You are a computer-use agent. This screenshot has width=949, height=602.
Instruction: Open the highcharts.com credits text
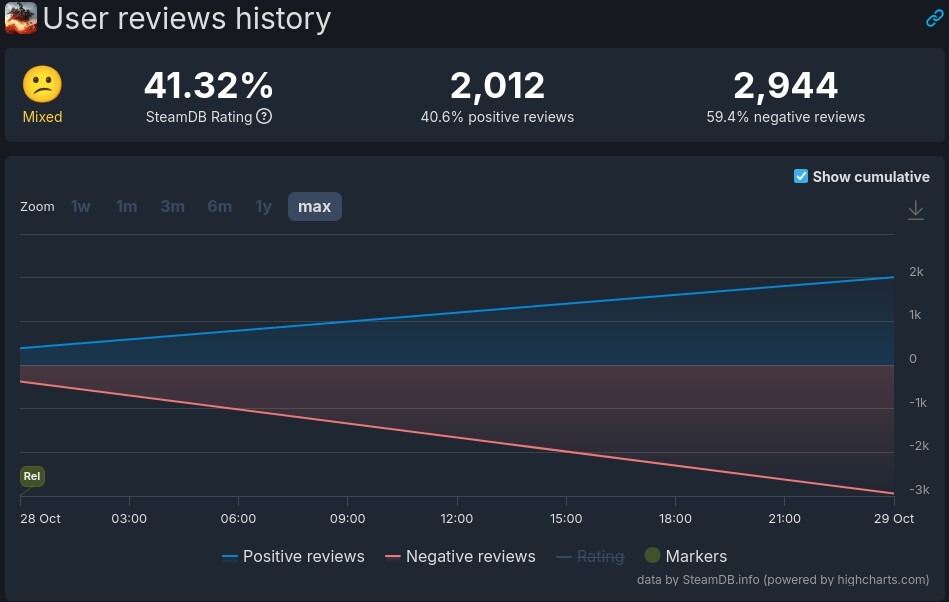(783, 580)
